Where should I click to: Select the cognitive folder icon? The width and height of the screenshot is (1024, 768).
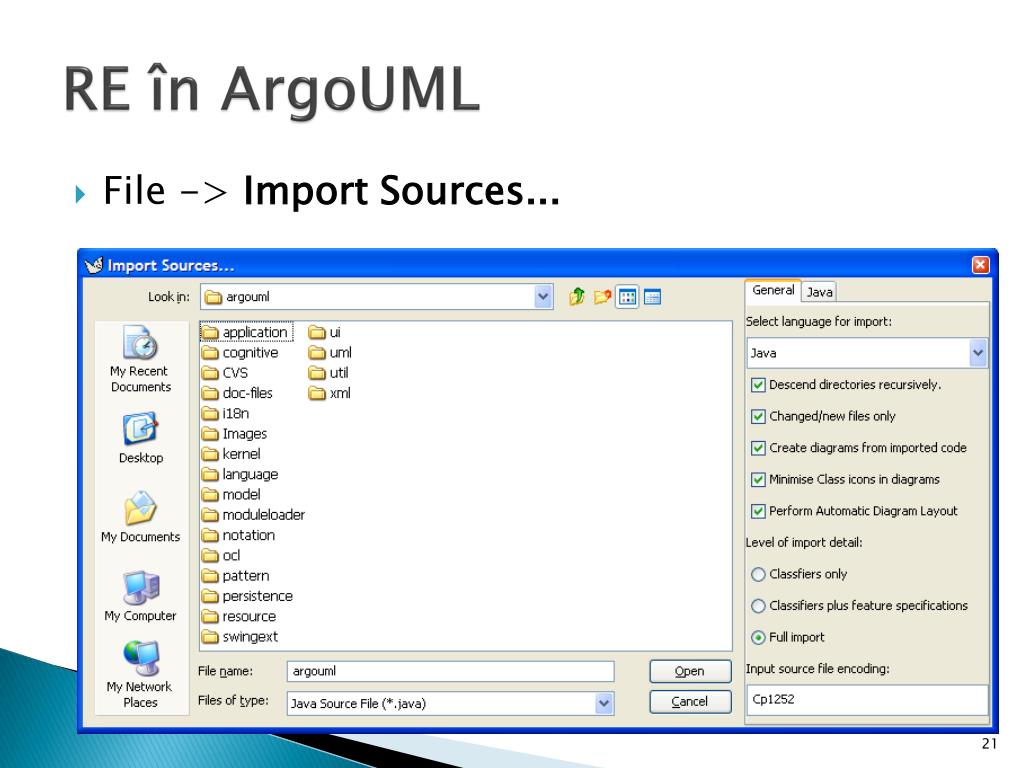(210, 353)
